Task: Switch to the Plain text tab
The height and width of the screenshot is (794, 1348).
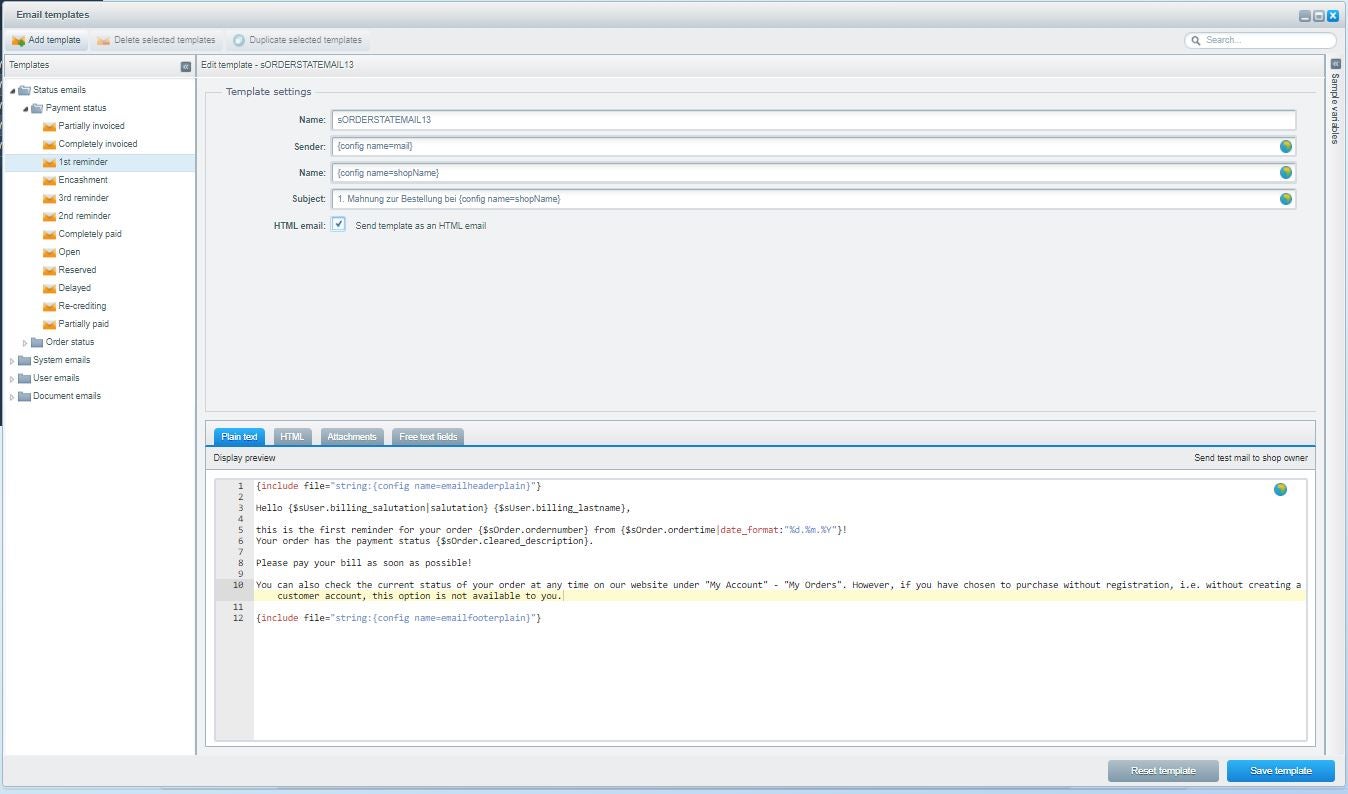Action: tap(239, 437)
